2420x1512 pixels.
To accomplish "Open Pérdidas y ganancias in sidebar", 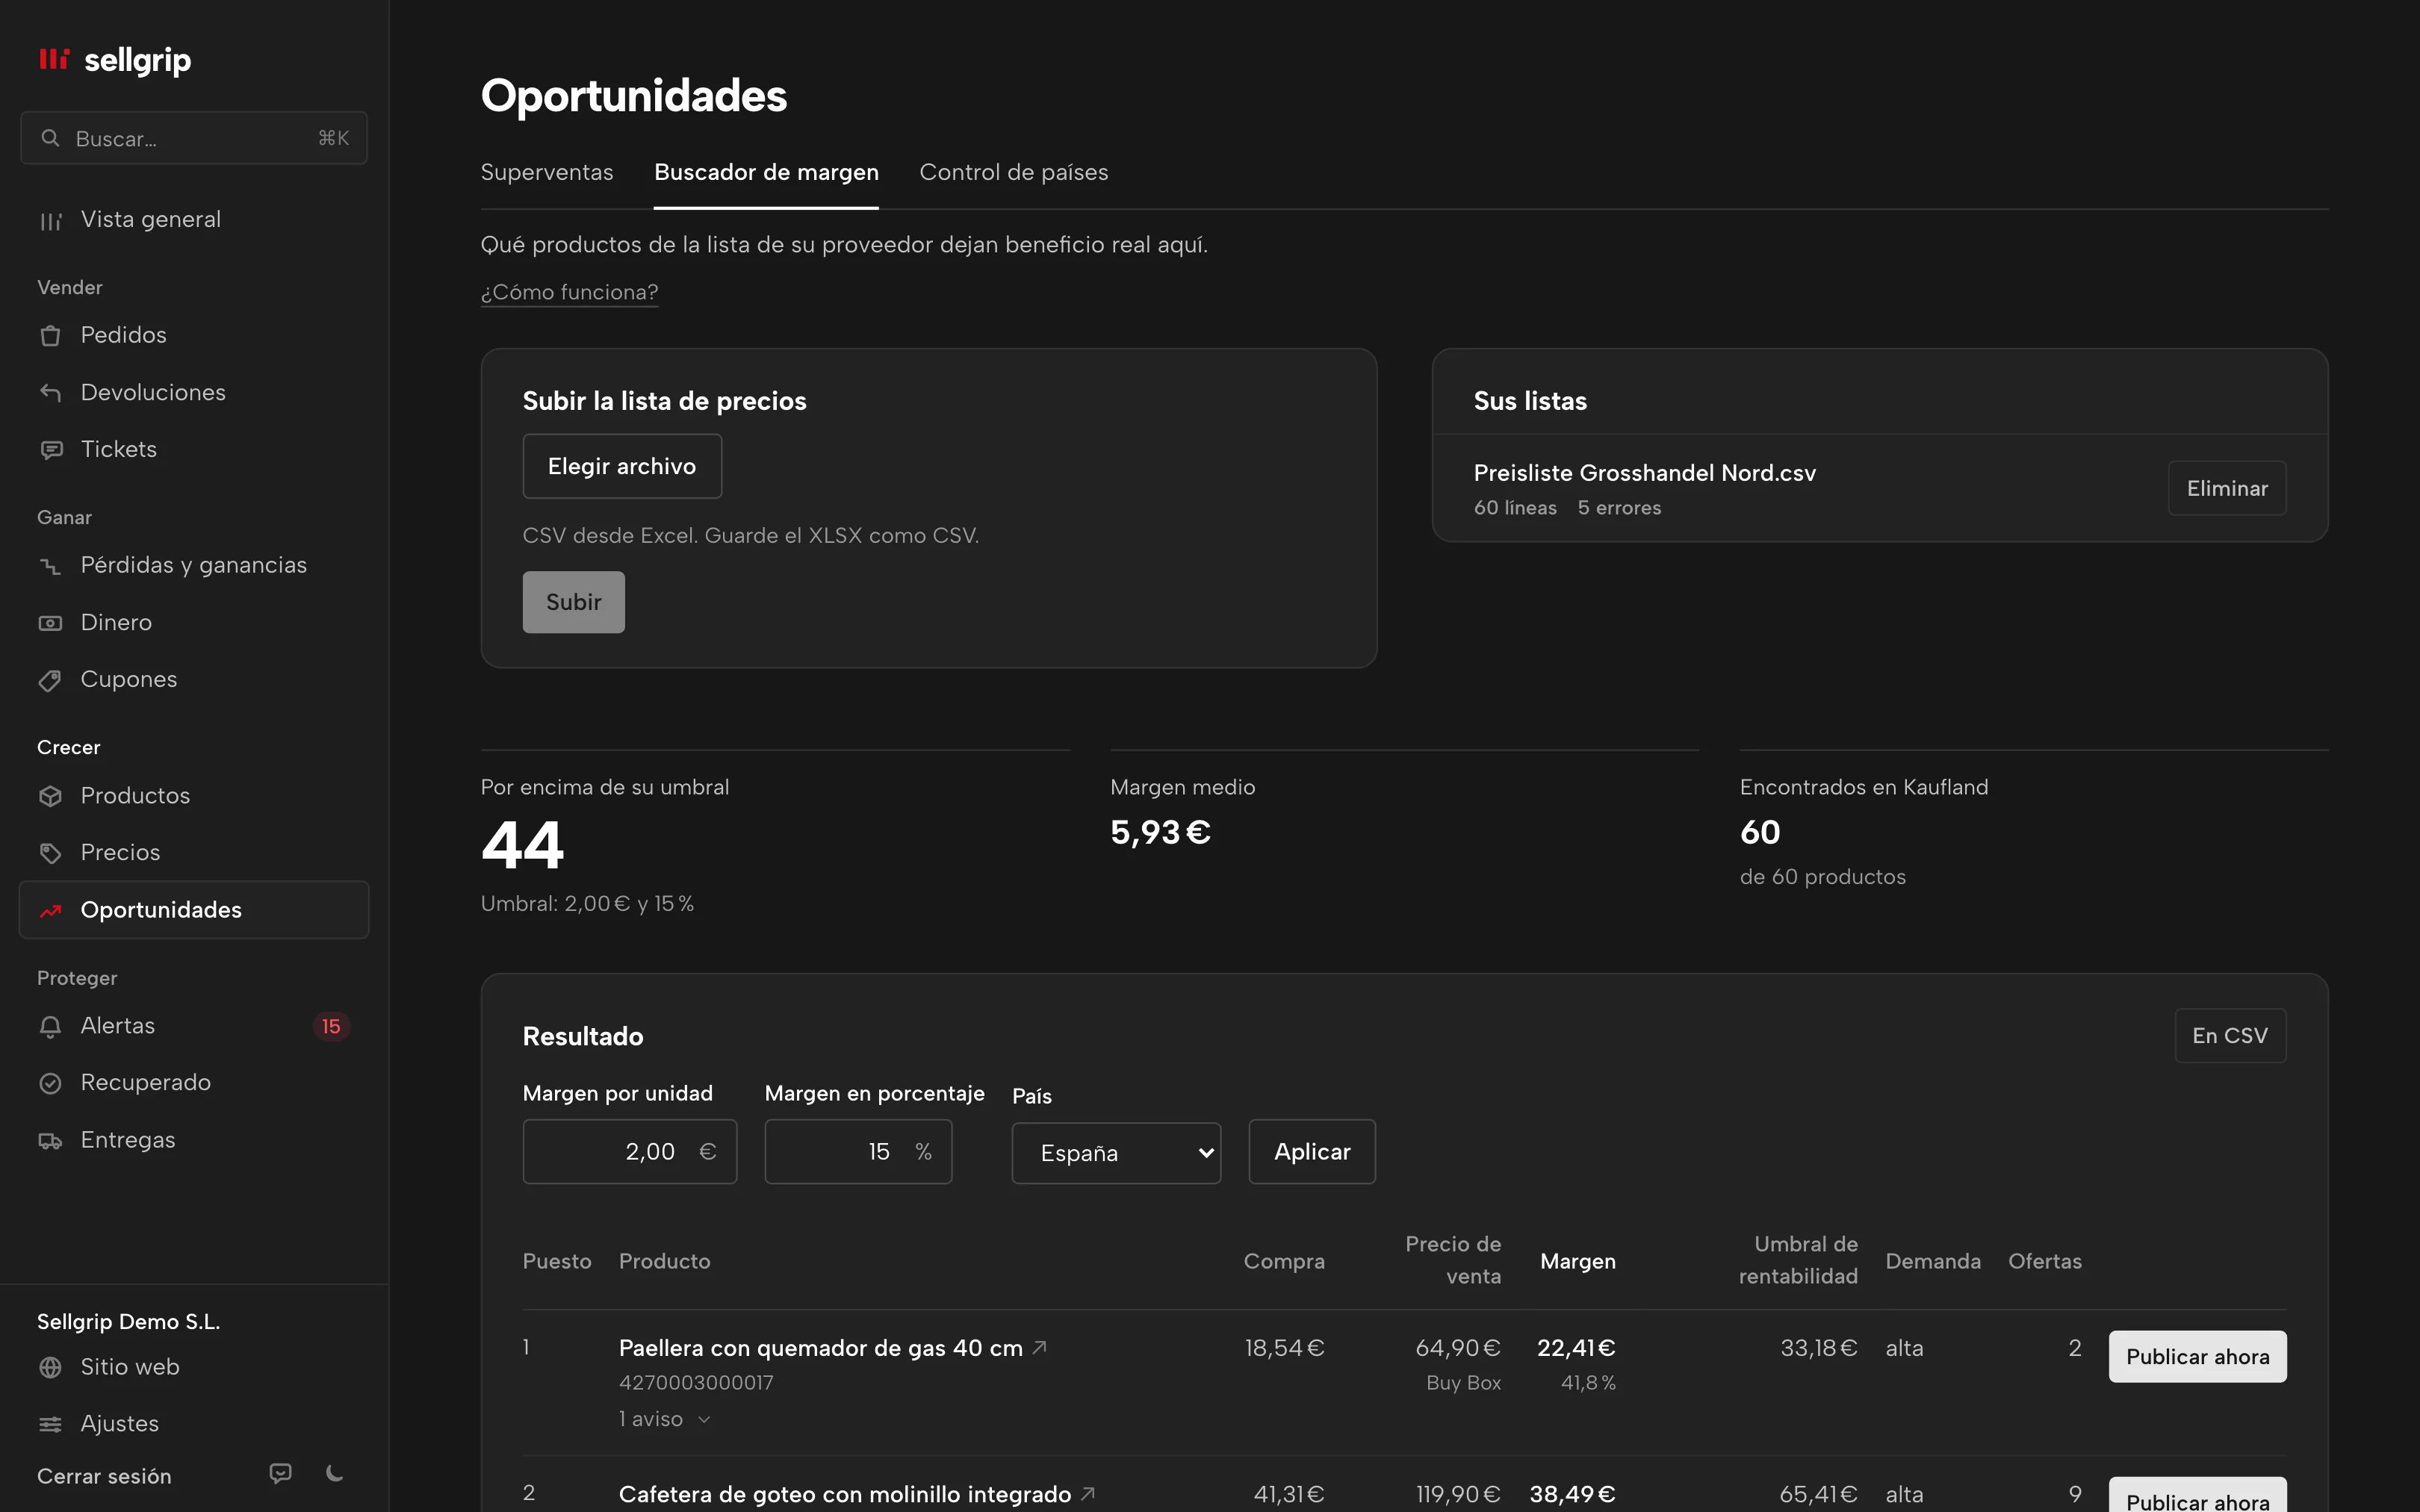I will tap(194, 565).
